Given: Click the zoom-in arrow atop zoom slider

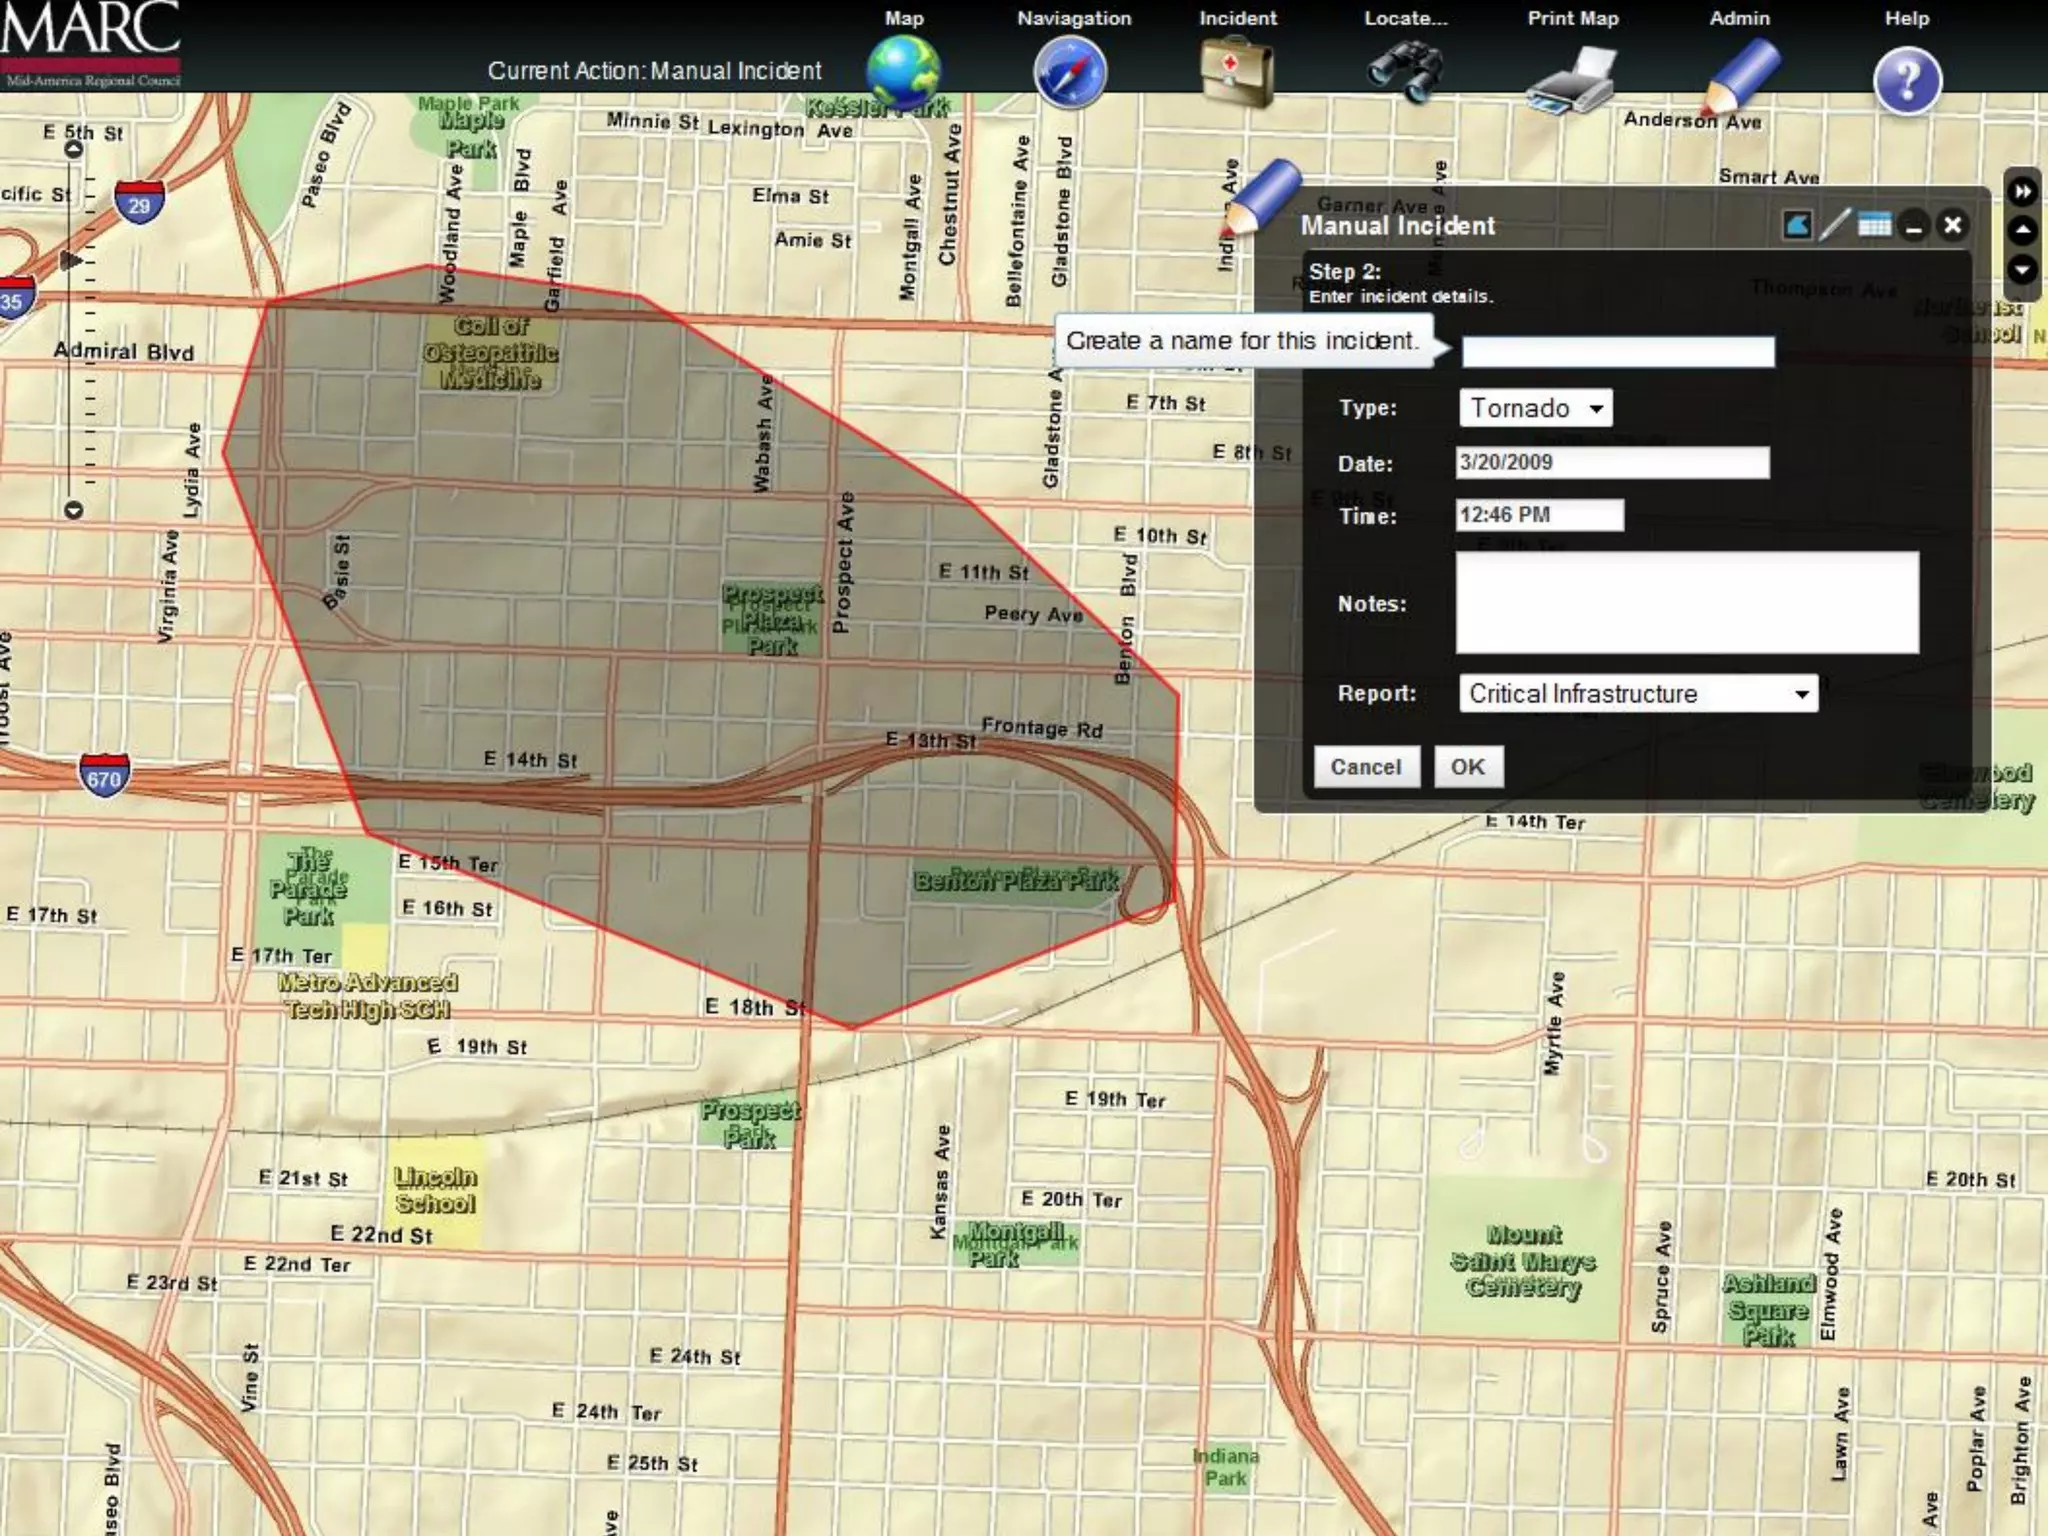Looking at the screenshot, I should 73,150.
